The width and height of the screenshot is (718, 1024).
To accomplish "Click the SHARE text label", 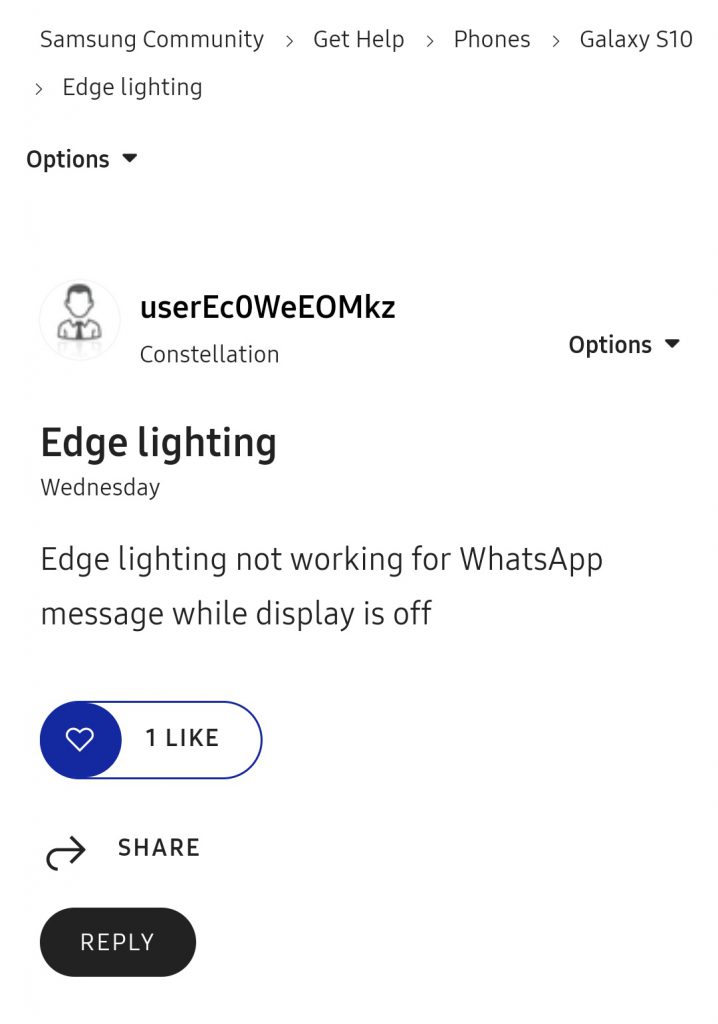I will 159,848.
